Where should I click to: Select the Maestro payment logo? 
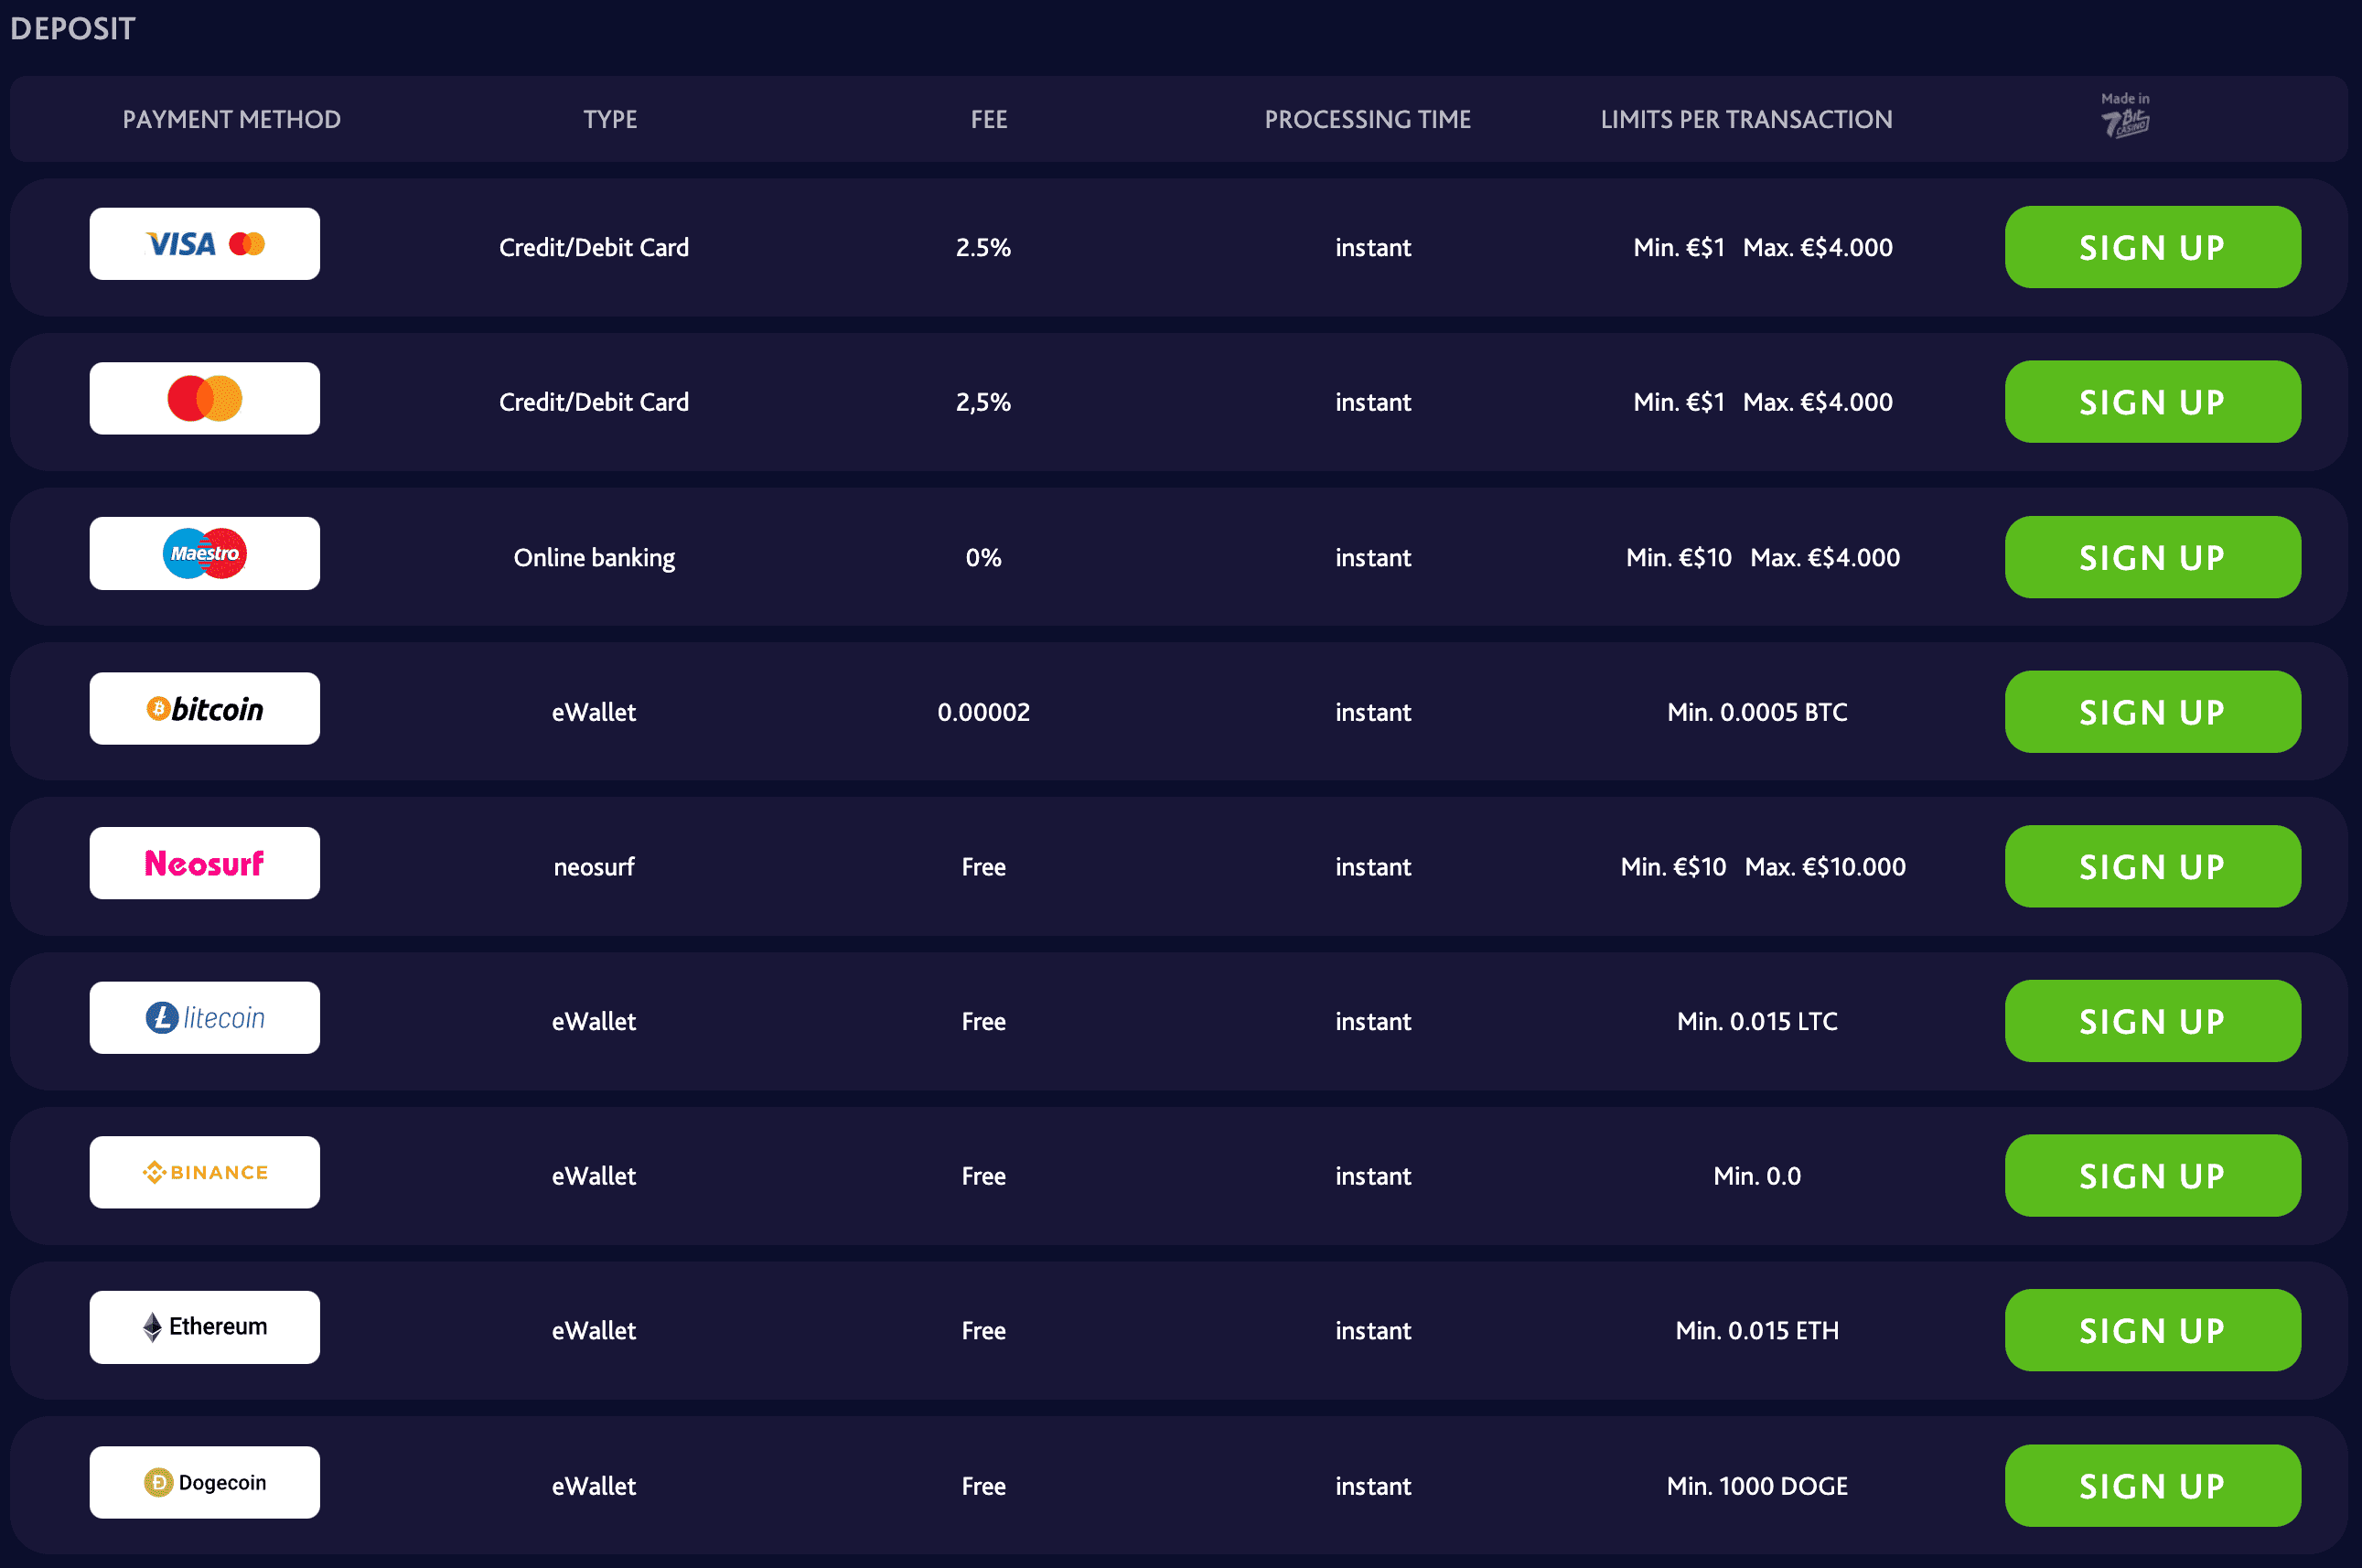coord(205,553)
